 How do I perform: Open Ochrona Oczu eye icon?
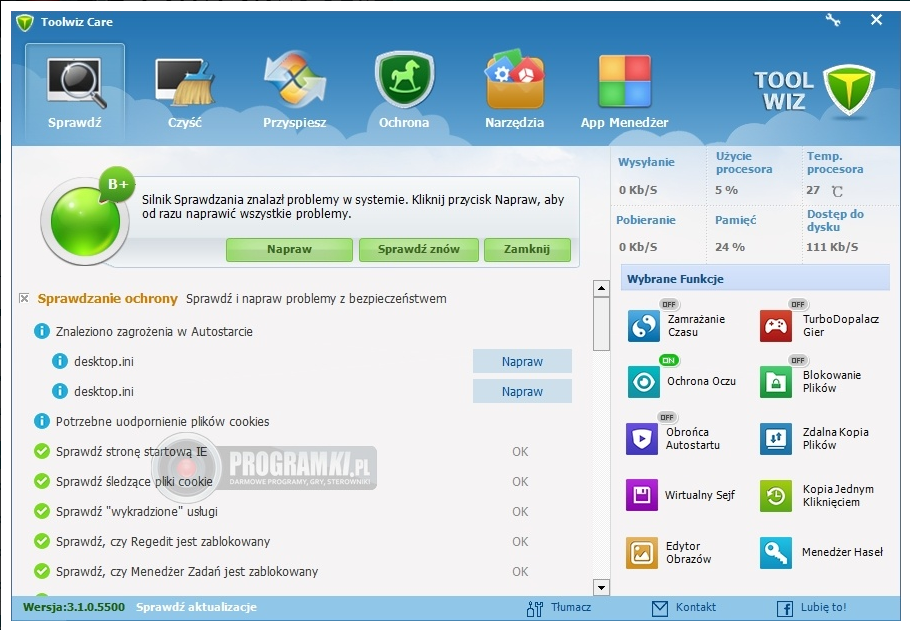[x=644, y=382]
